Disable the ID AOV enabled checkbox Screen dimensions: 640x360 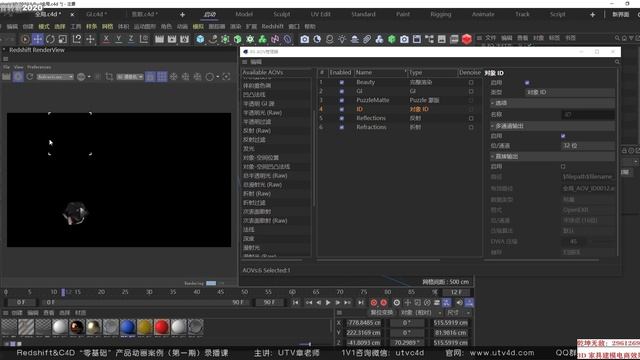pyautogui.click(x=342, y=109)
